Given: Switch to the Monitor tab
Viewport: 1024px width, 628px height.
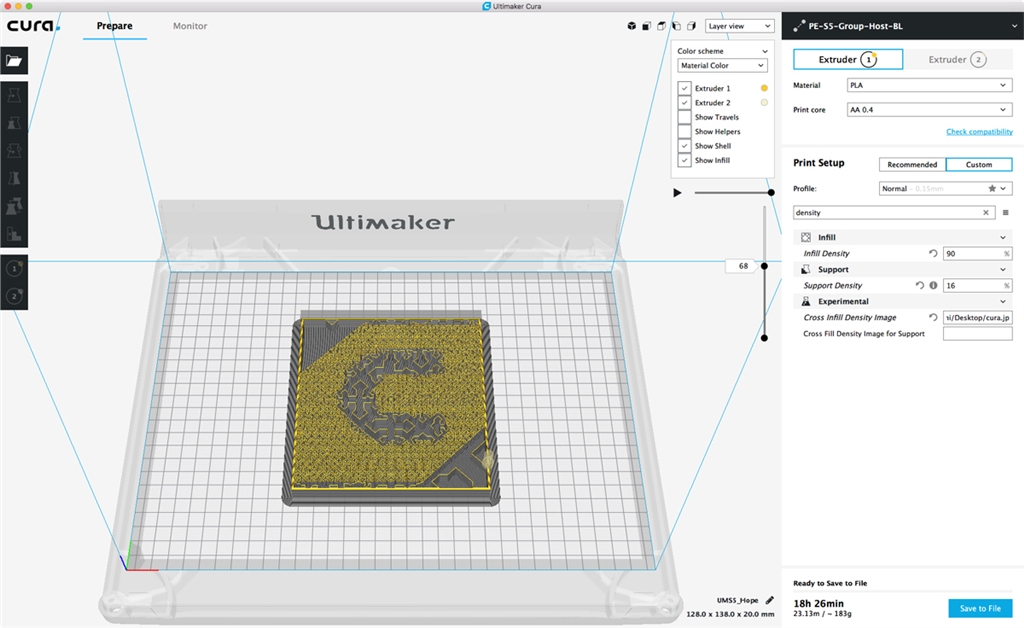Looking at the screenshot, I should (x=190, y=26).
